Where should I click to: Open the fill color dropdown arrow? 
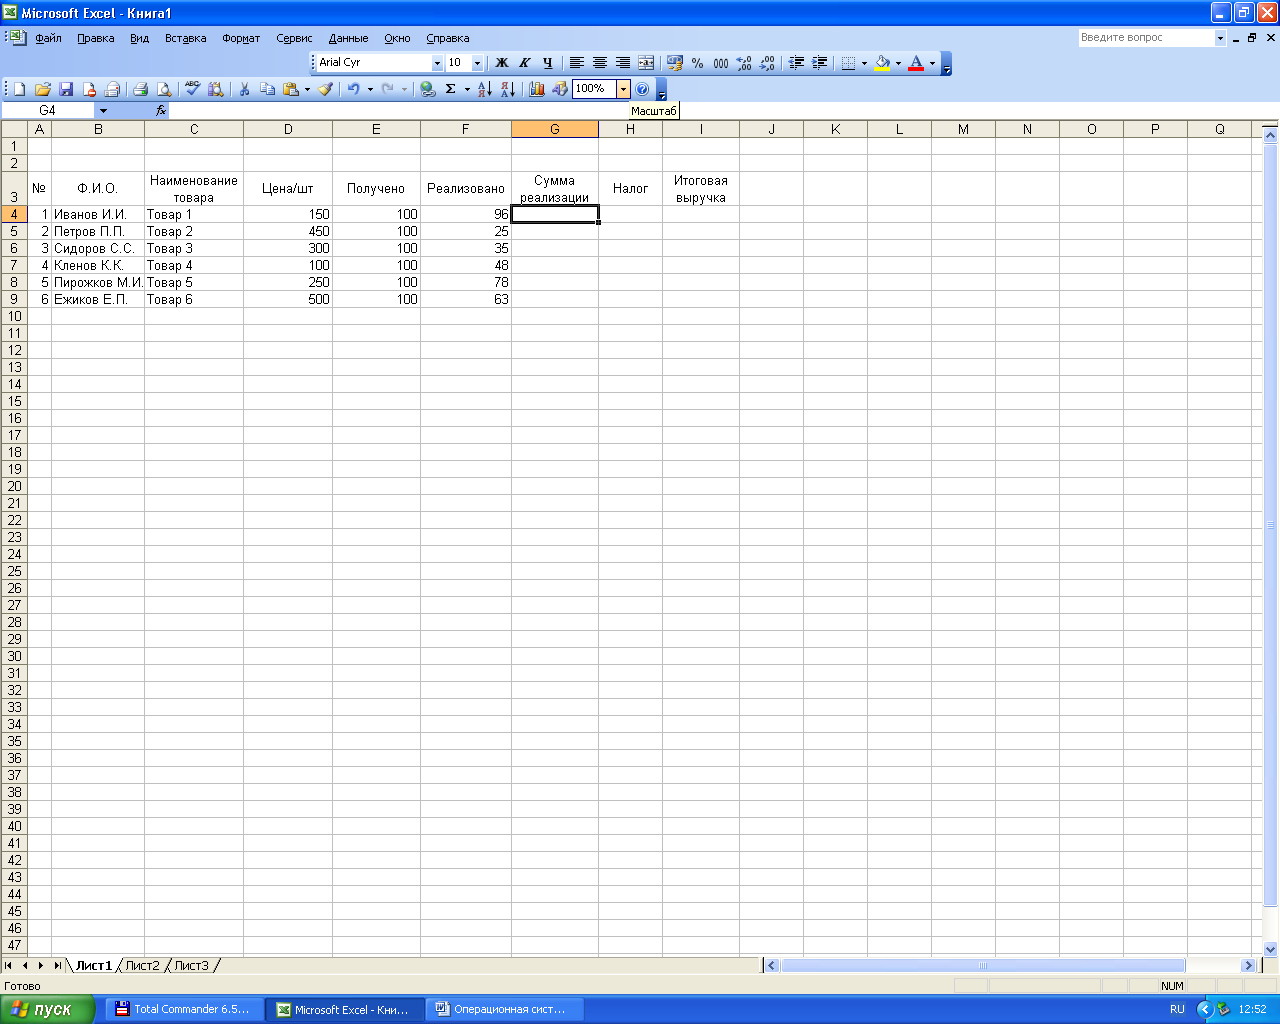click(x=898, y=63)
